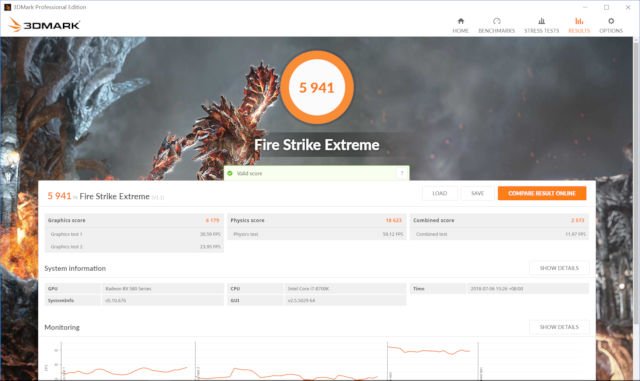Click the SAVE button
640x381 pixels.
(x=477, y=193)
